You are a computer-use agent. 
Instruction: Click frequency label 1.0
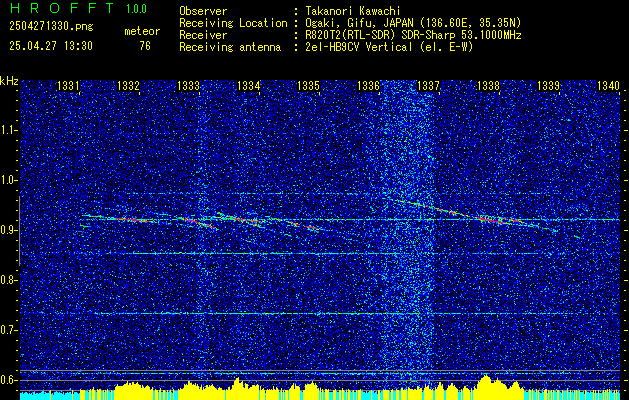click(x=9, y=180)
